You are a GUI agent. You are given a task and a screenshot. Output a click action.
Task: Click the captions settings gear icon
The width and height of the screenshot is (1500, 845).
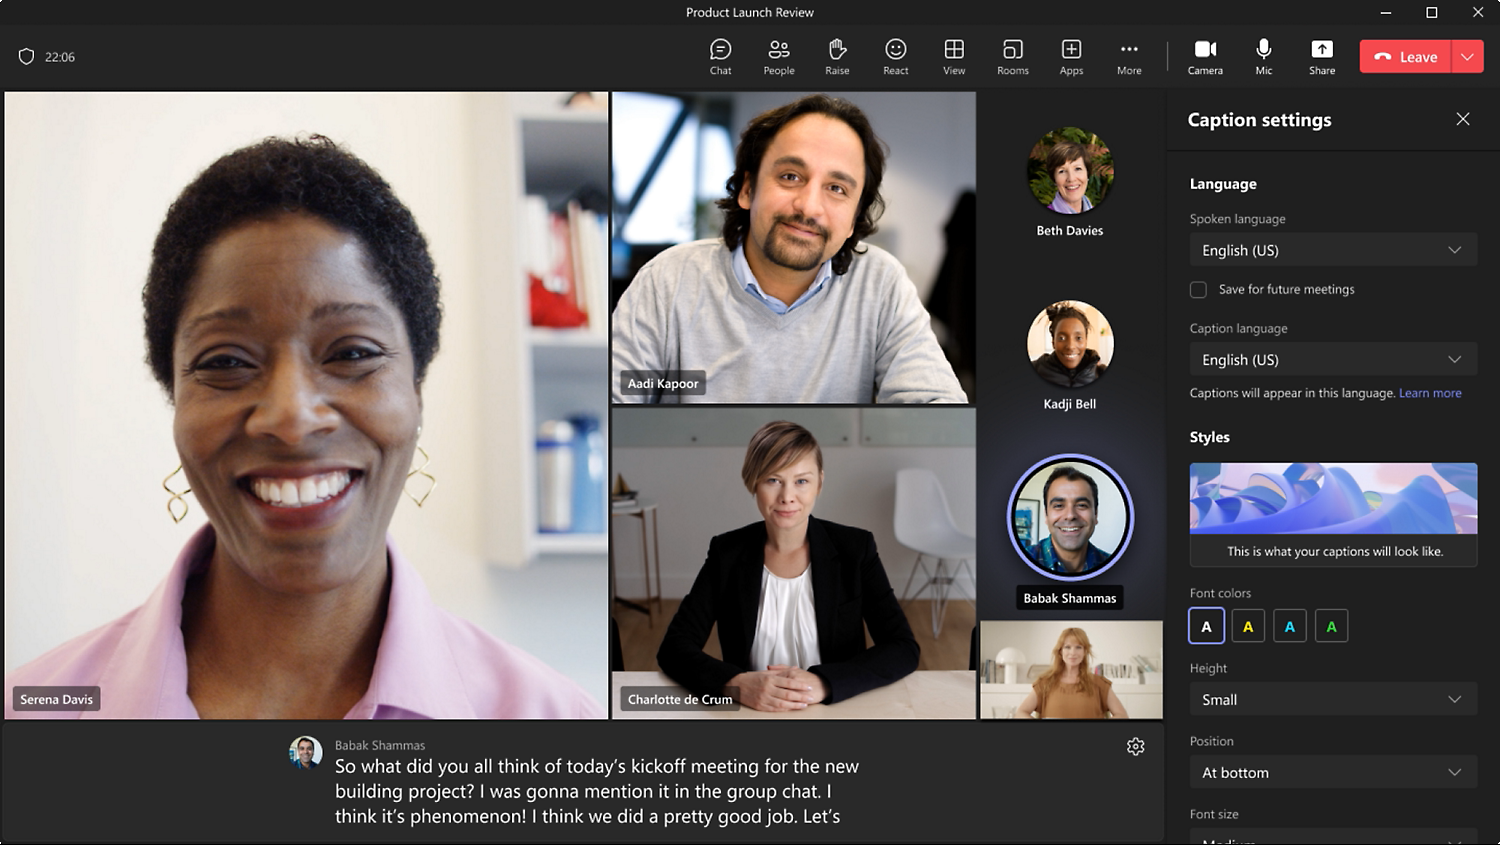[x=1135, y=747]
